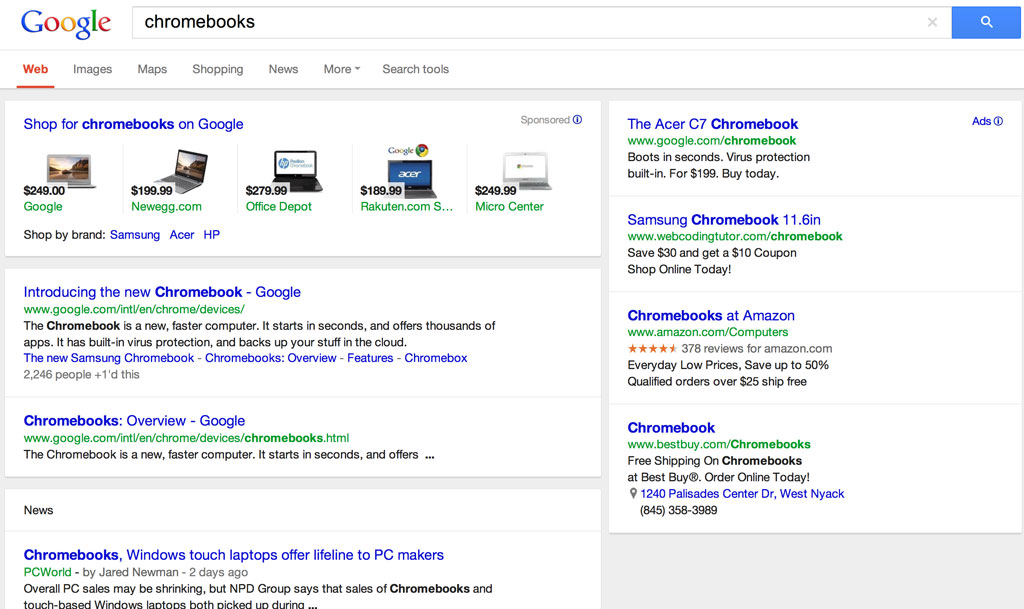The width and height of the screenshot is (1024, 609).
Task: Click the $249.00 Google Chromebook thumbnail
Action: 69,170
